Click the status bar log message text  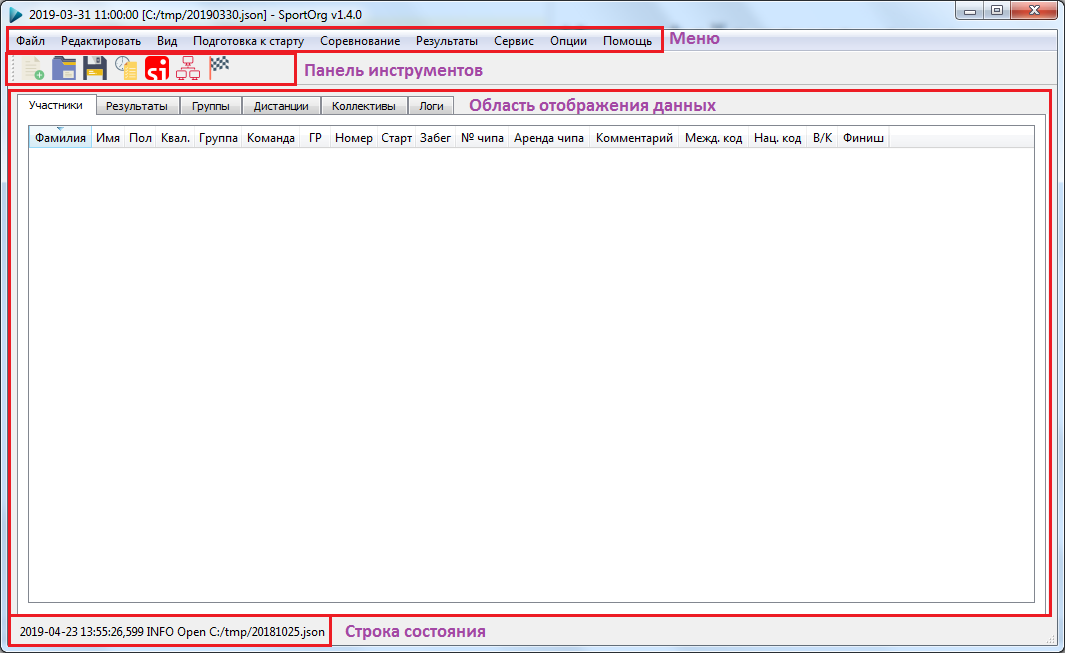pyautogui.click(x=172, y=632)
